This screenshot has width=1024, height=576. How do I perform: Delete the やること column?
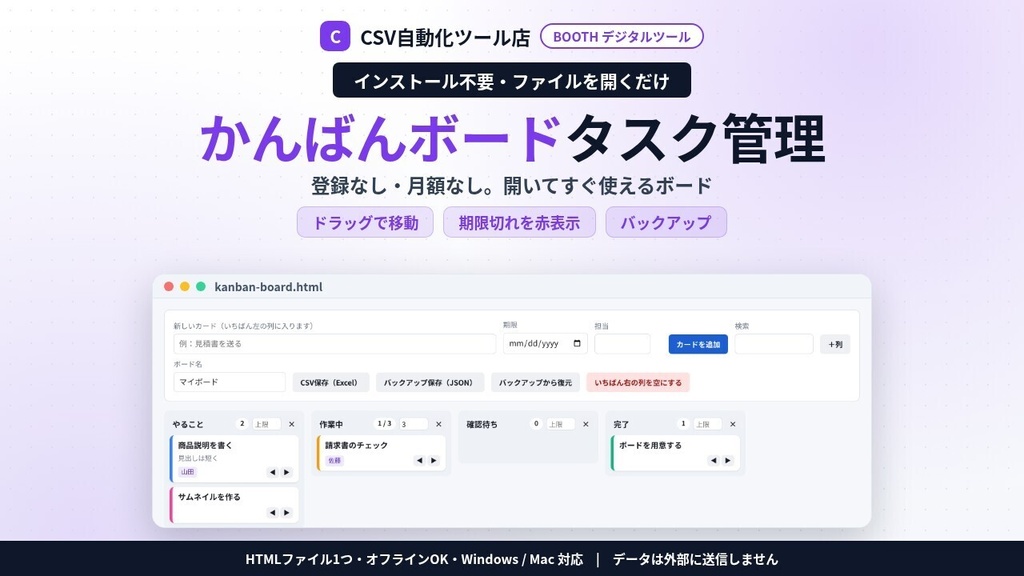tap(292, 424)
